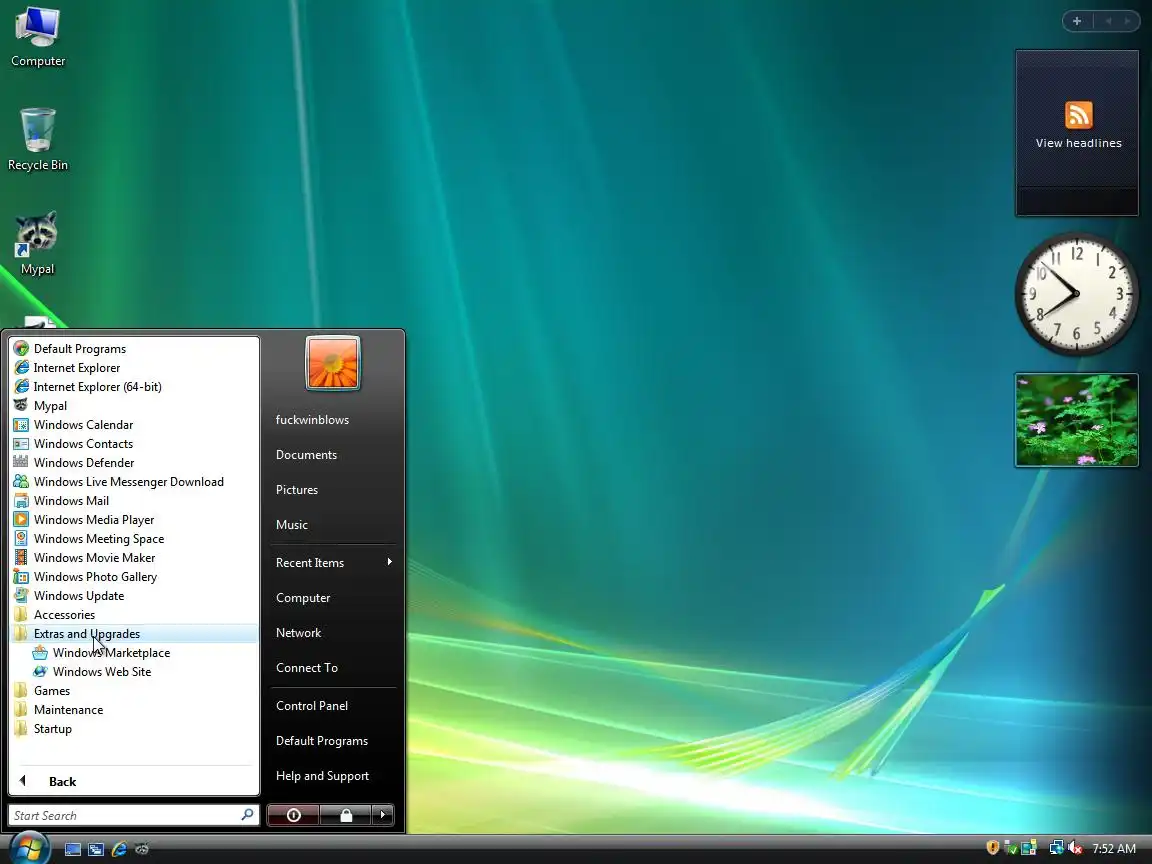Open the network status tray icon
Viewport: 1152px width, 864px height.
(x=1056, y=848)
